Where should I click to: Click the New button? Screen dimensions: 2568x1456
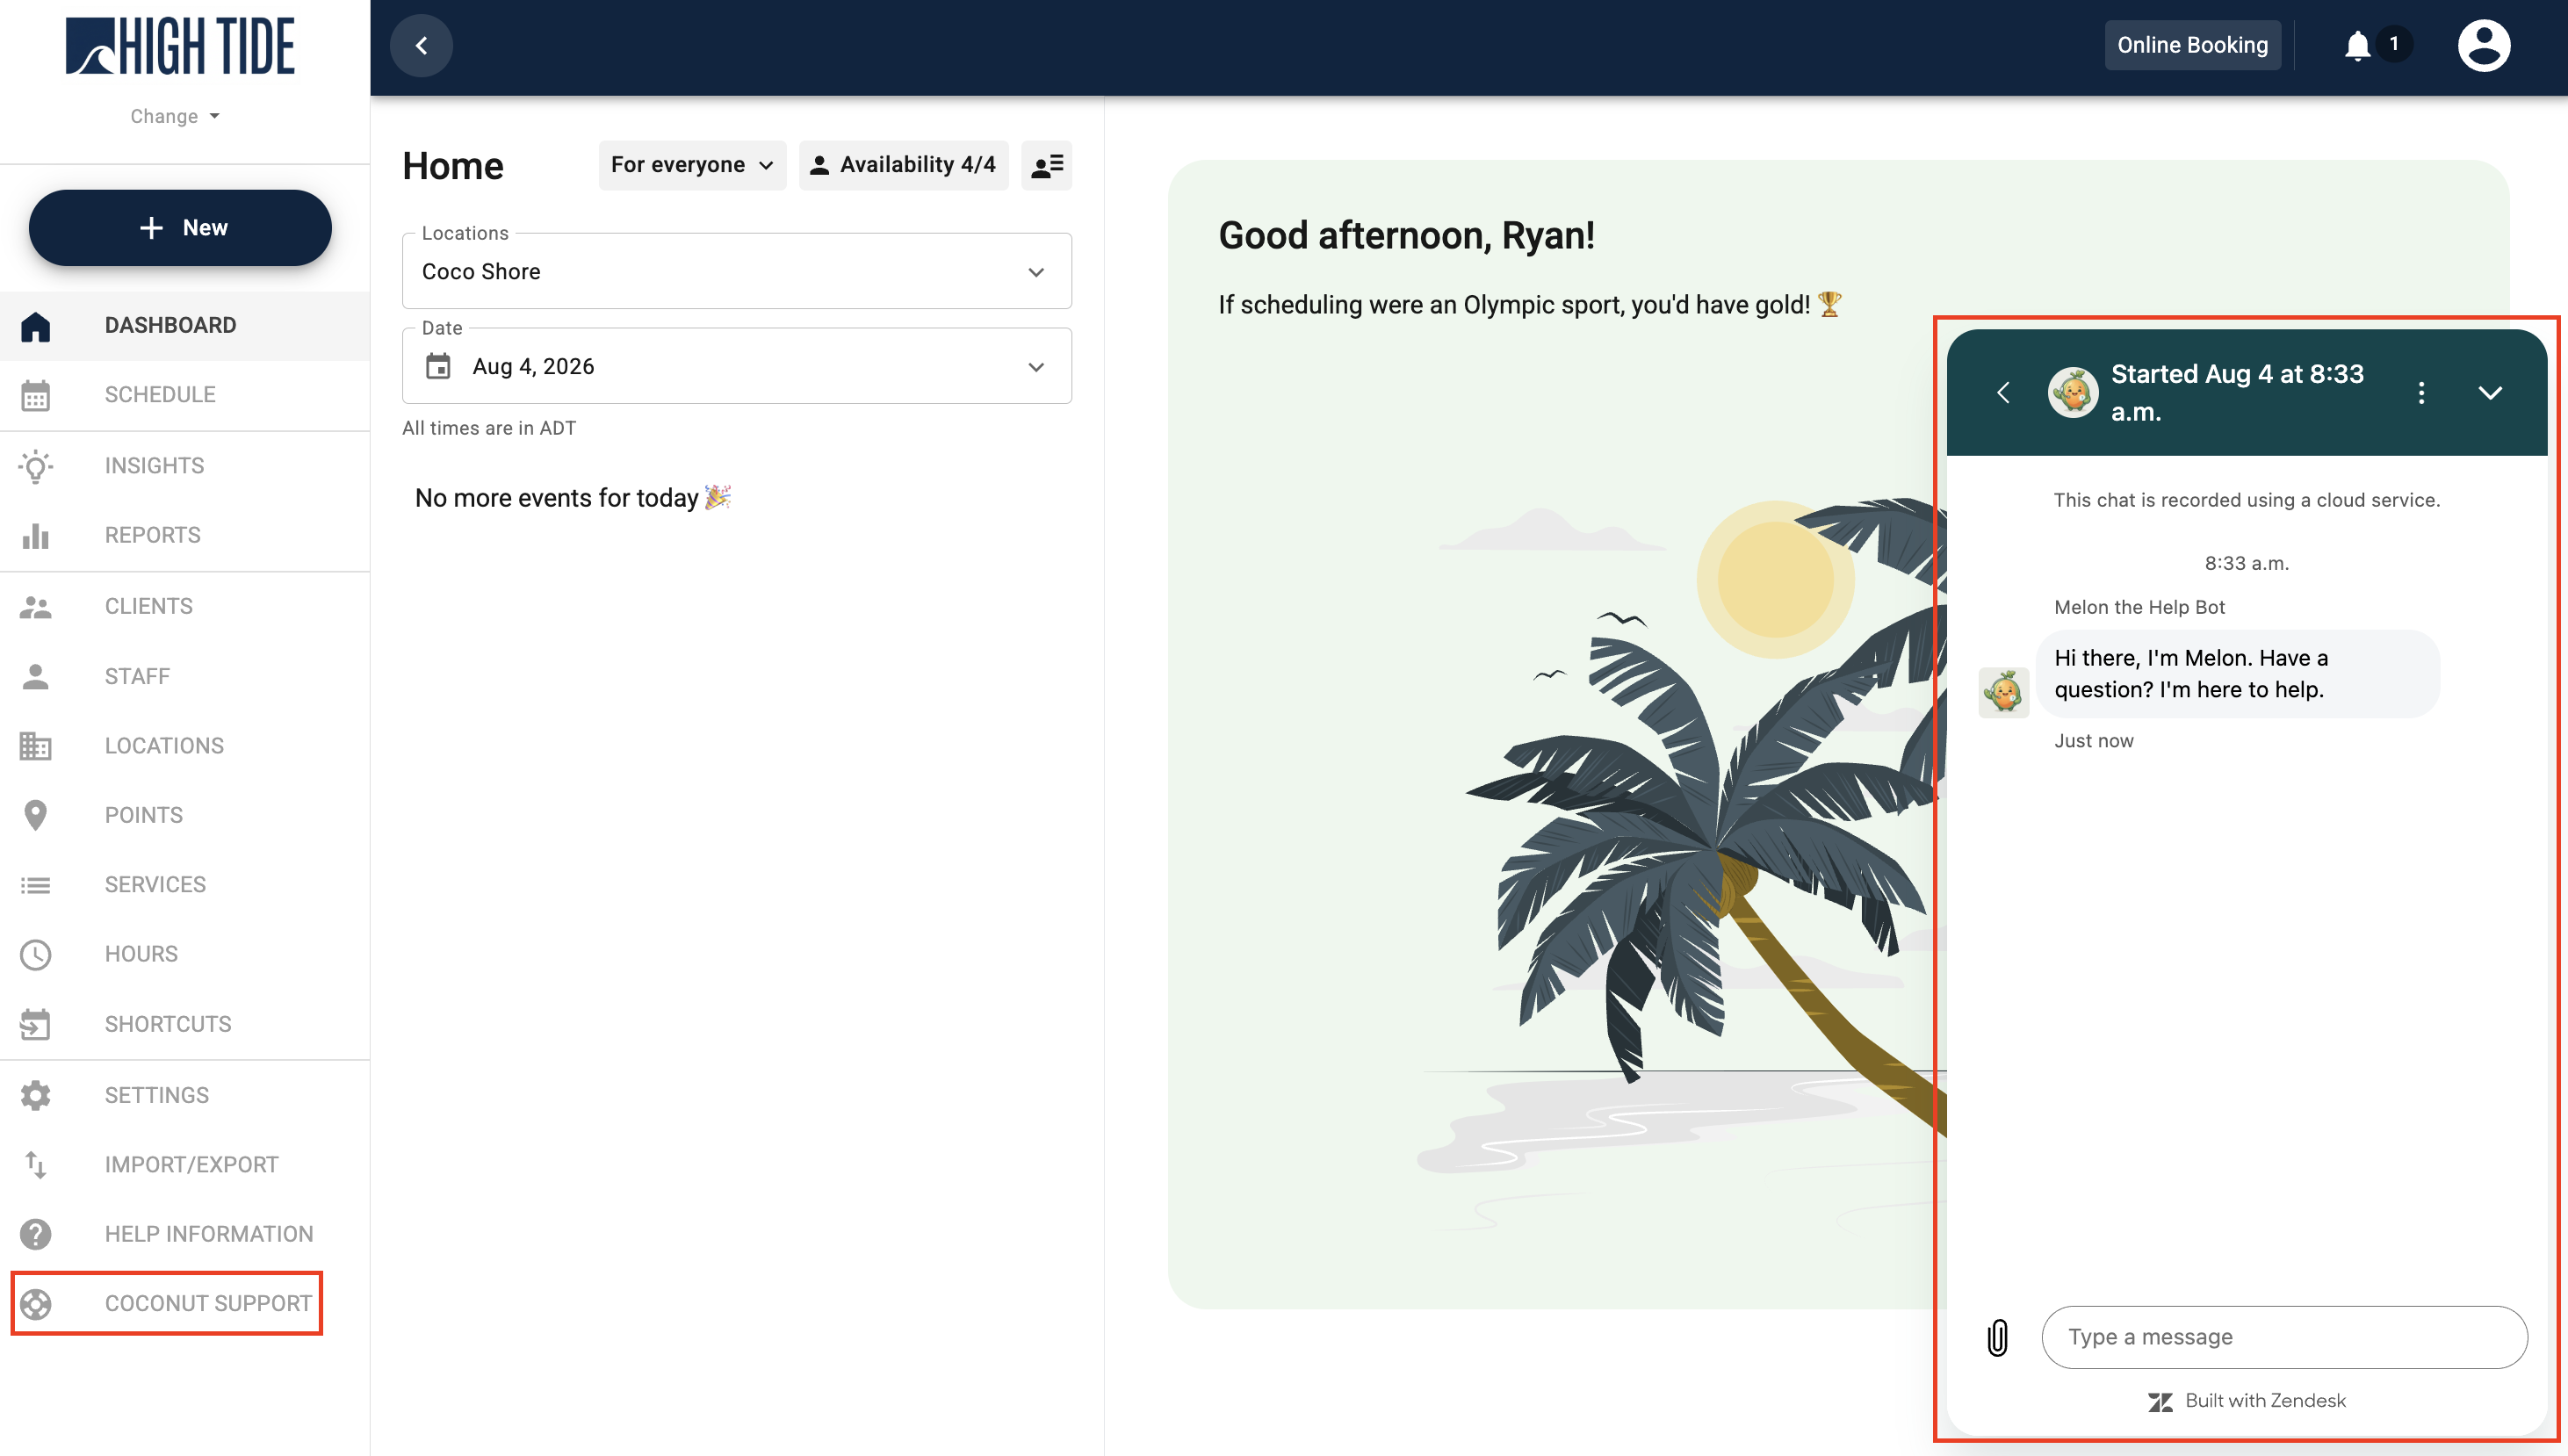[x=180, y=228]
